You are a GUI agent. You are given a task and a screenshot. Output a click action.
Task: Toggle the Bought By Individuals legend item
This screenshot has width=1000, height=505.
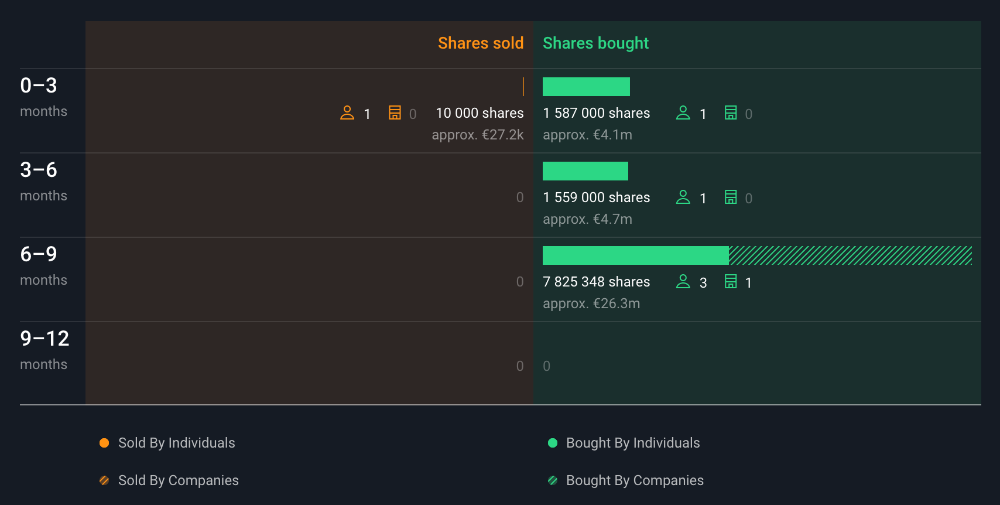[x=624, y=443]
